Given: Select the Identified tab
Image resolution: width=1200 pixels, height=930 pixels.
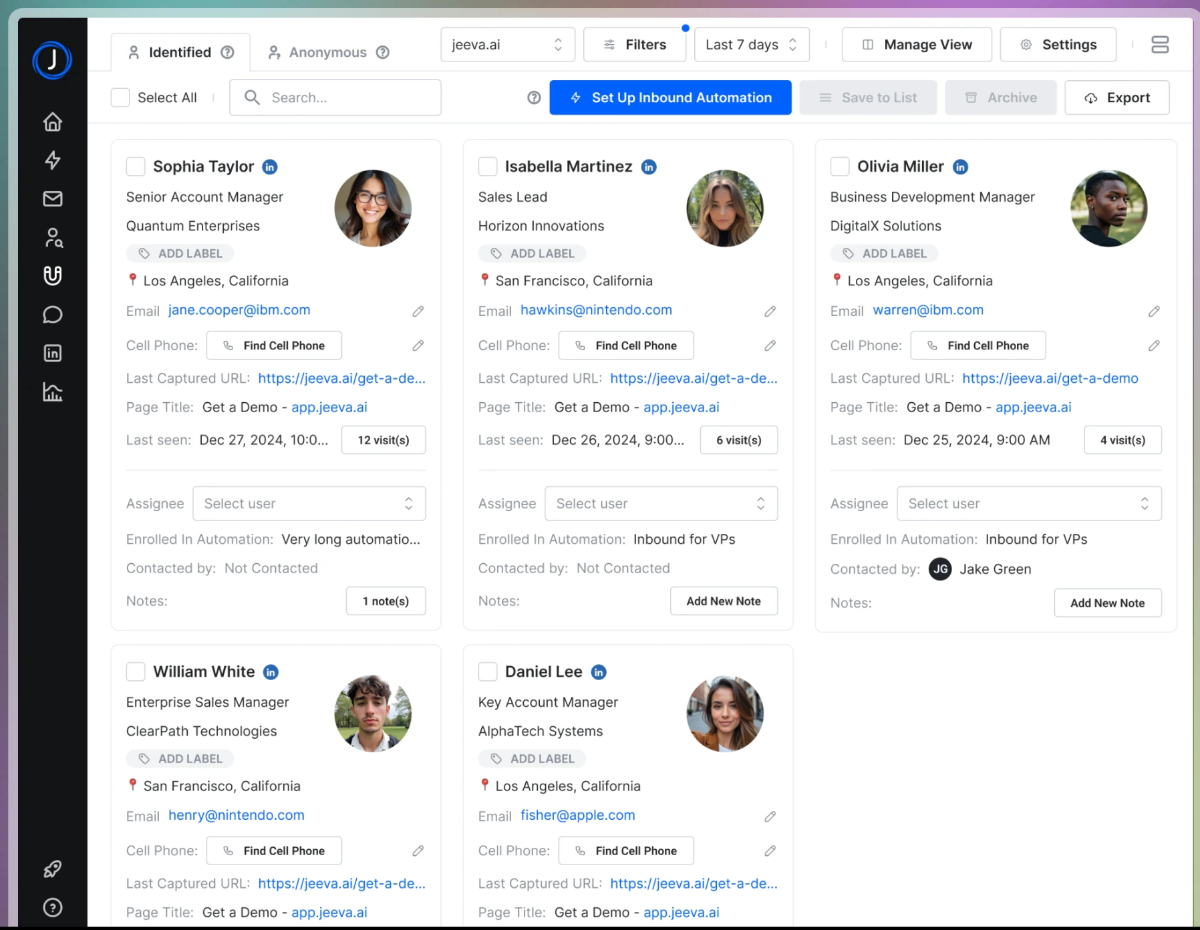Looking at the screenshot, I should (x=181, y=51).
